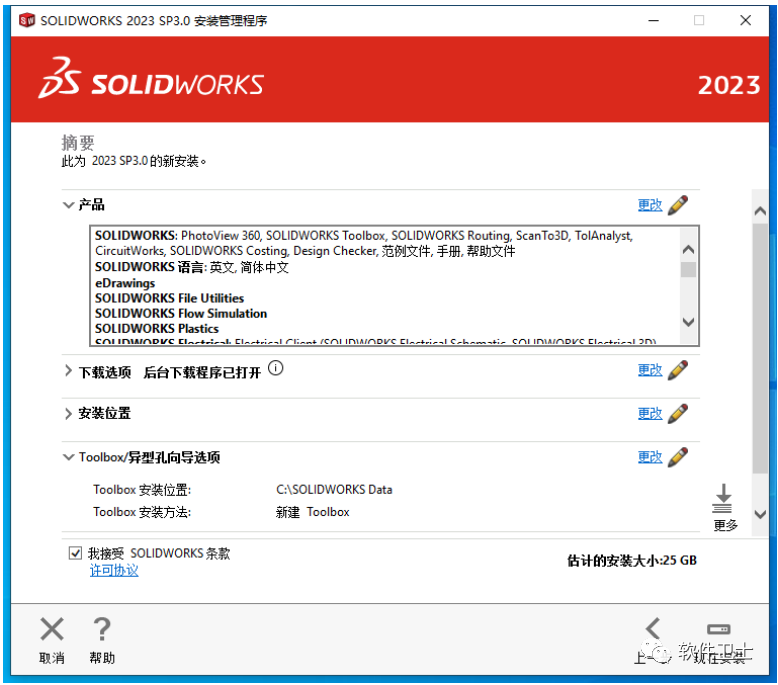Close the installation manager window
Image resolution: width=778 pixels, height=685 pixels.
(745, 20)
